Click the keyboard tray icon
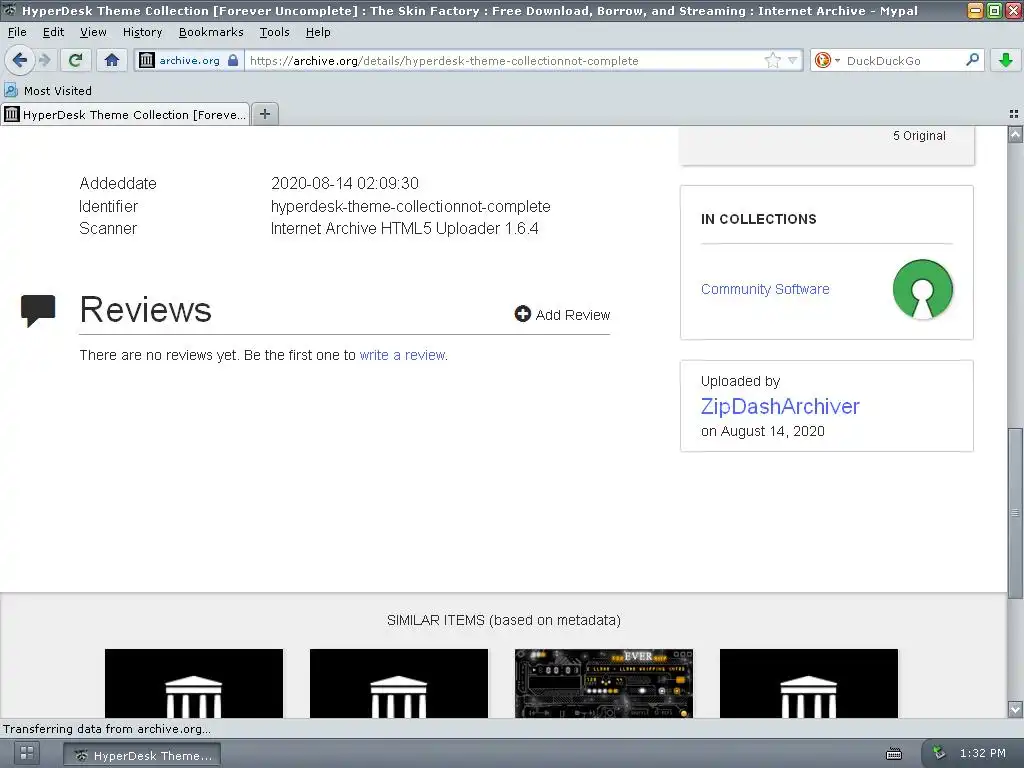This screenshot has width=1024, height=768. click(894, 754)
